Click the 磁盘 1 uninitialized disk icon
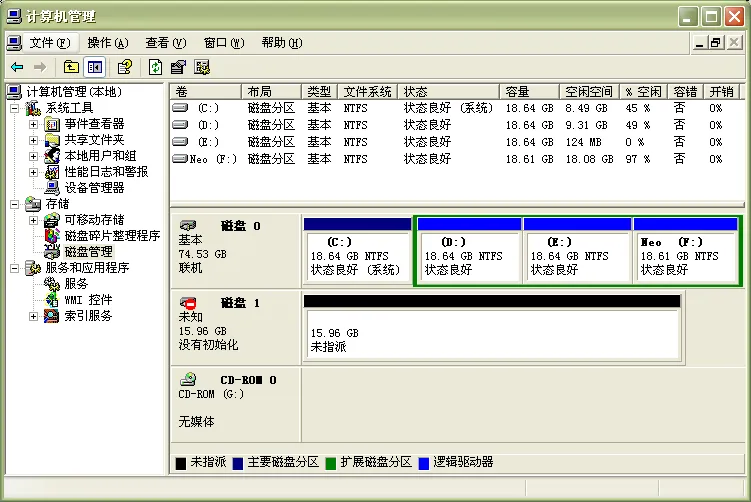The width and height of the screenshot is (751, 502). (188, 303)
